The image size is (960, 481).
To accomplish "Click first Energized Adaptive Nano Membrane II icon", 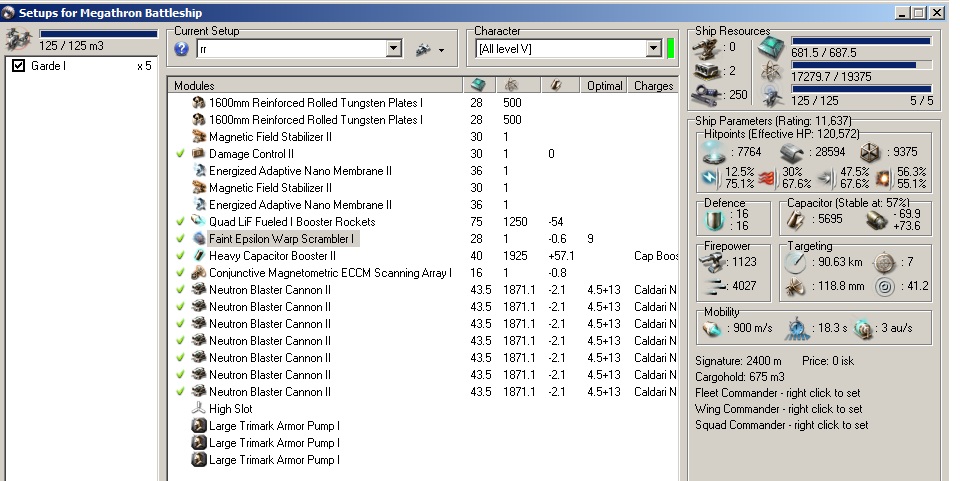I will point(198,171).
